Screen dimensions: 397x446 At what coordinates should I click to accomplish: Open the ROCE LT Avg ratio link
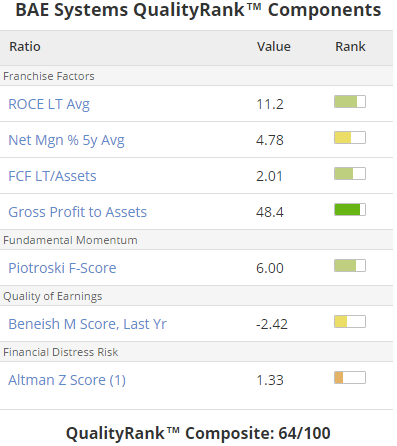pos(49,104)
